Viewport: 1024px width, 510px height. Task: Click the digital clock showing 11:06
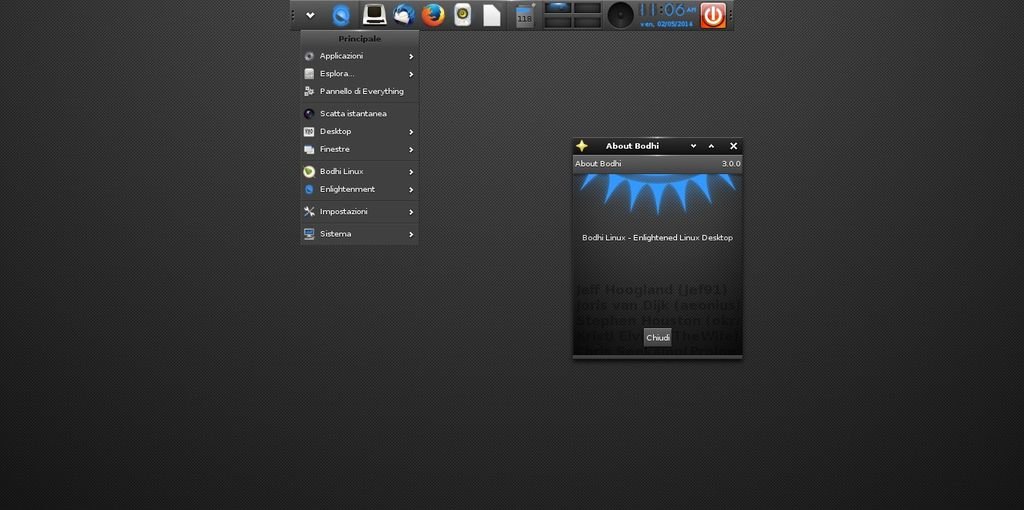tap(666, 10)
